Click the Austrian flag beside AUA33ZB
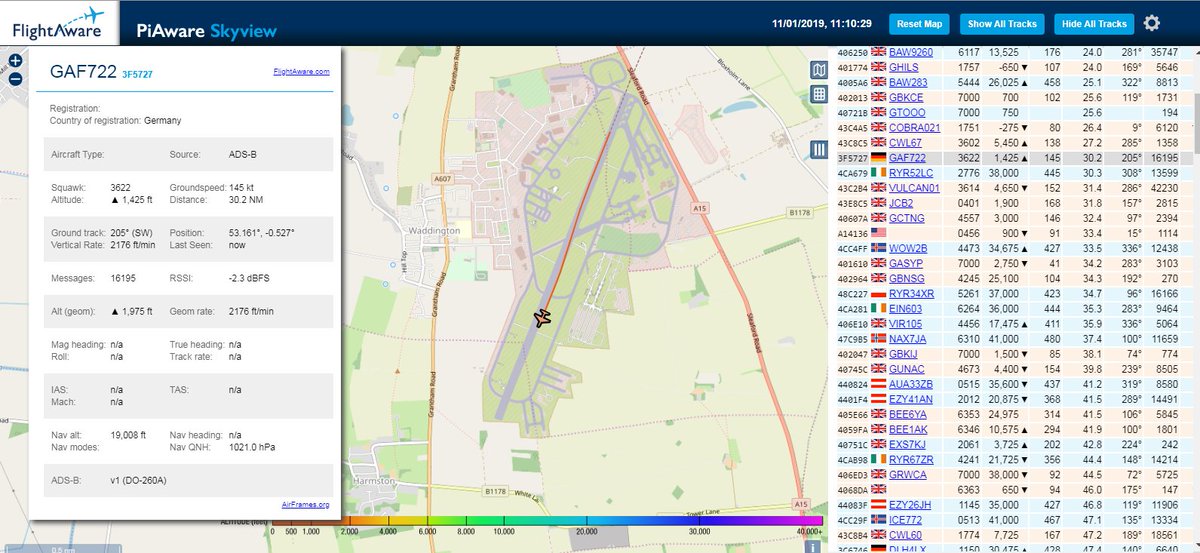 pos(879,383)
